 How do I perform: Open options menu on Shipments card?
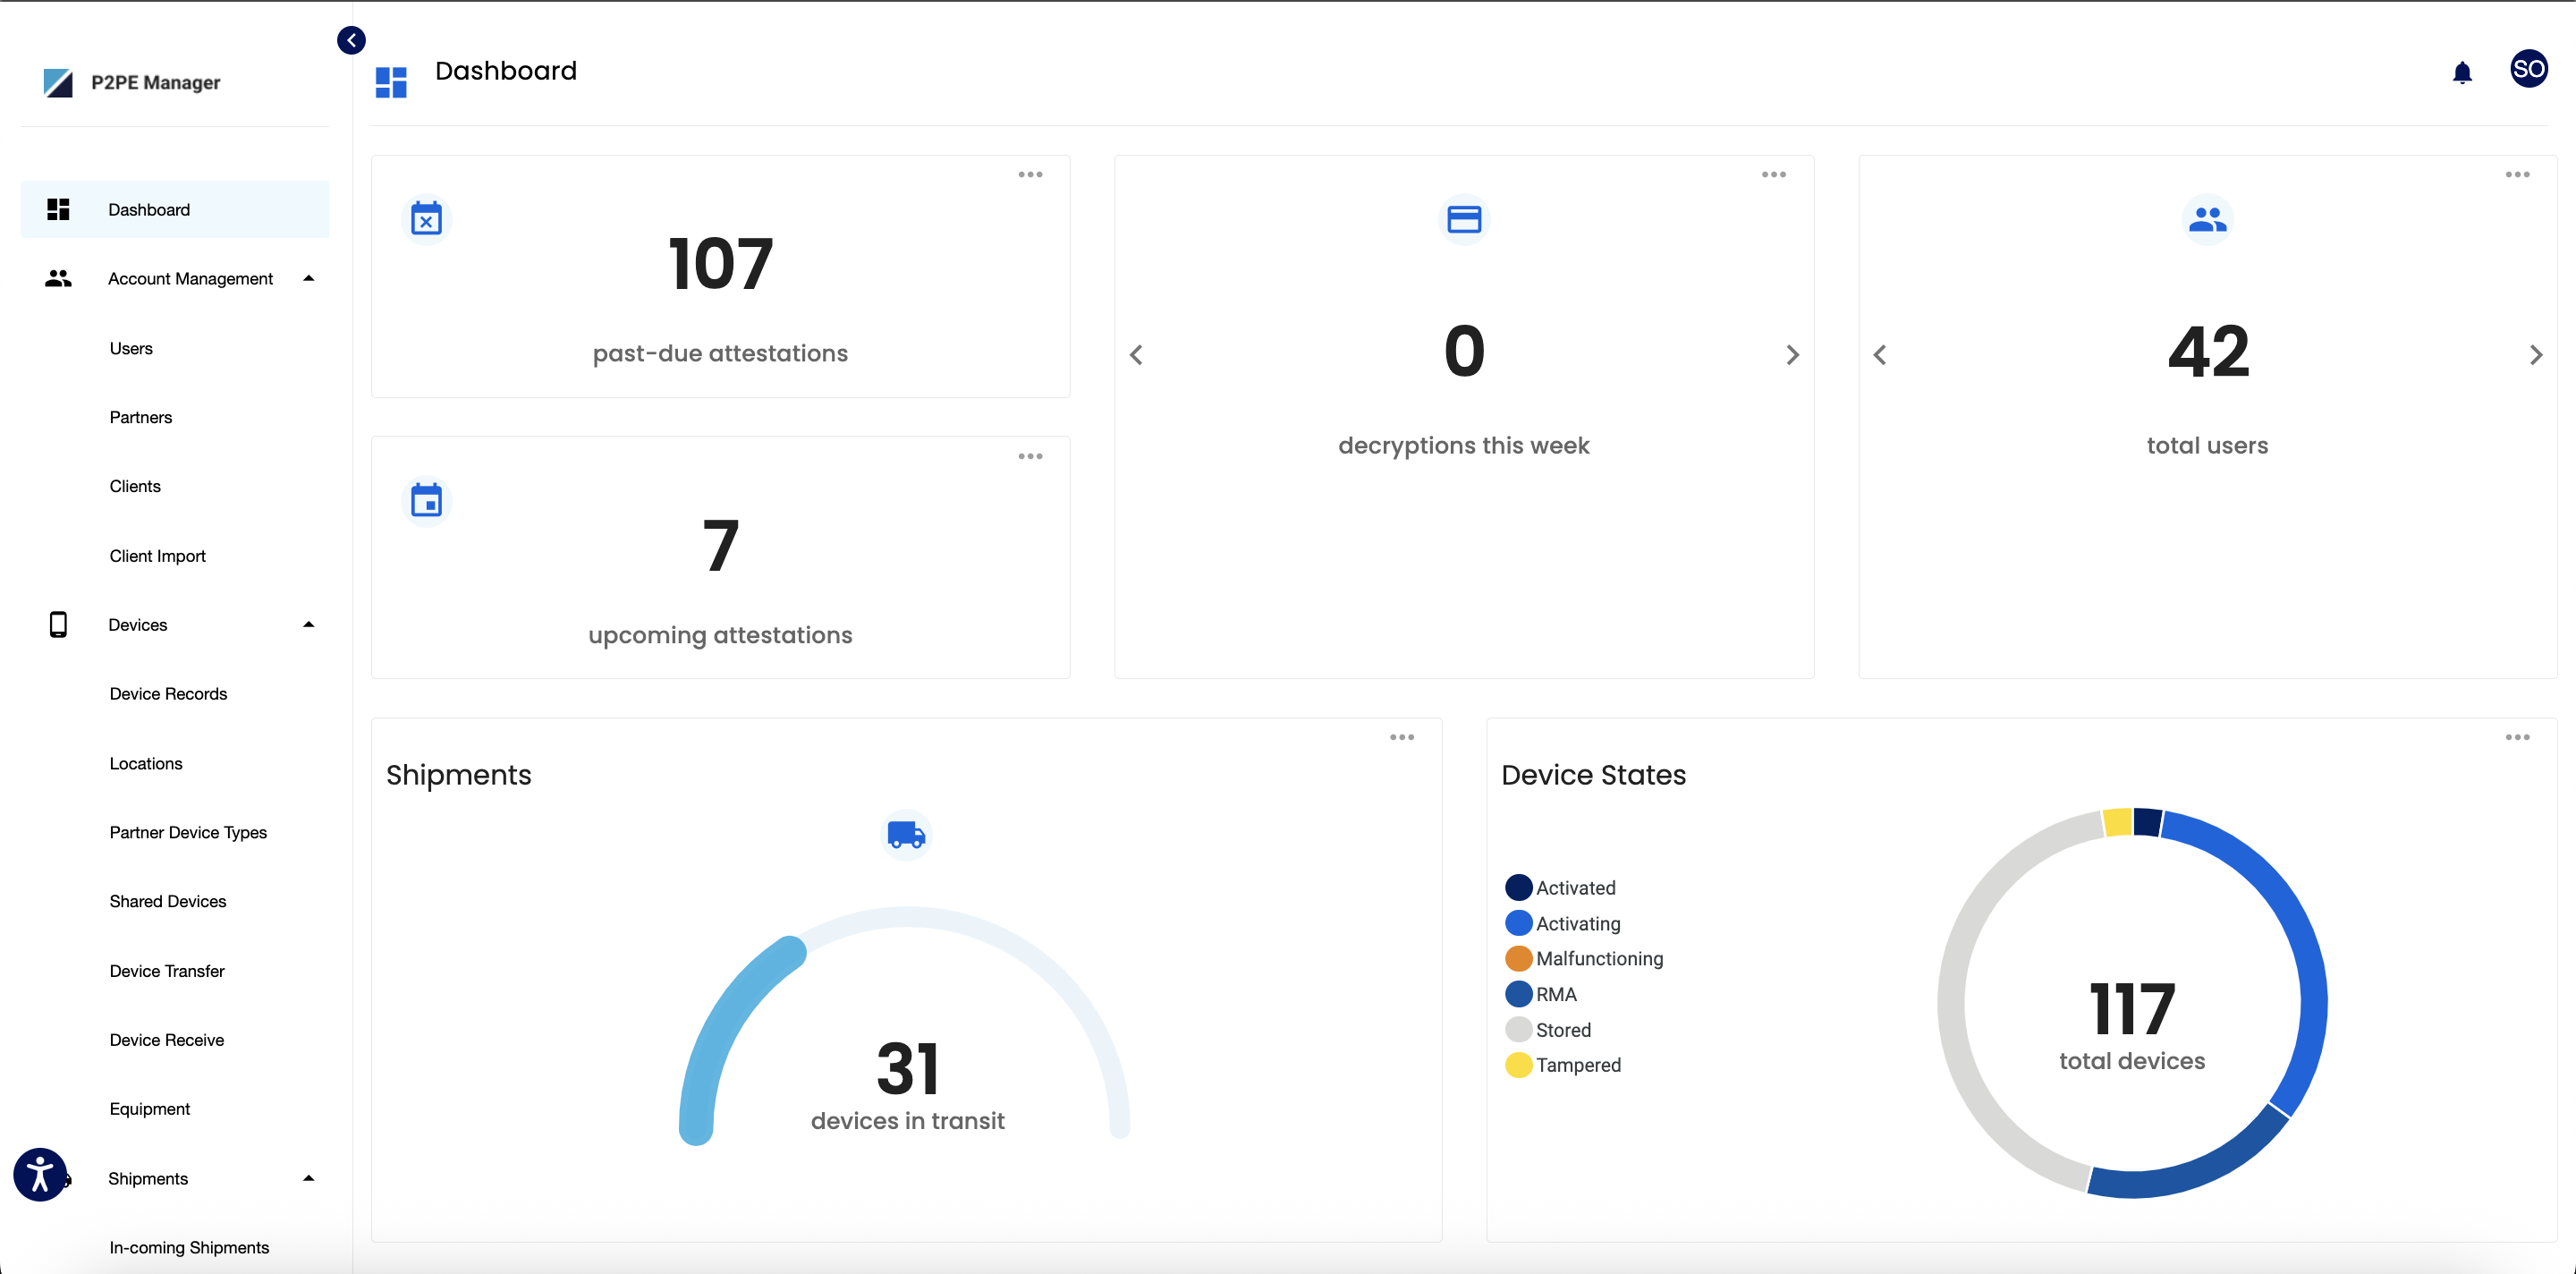(1402, 738)
